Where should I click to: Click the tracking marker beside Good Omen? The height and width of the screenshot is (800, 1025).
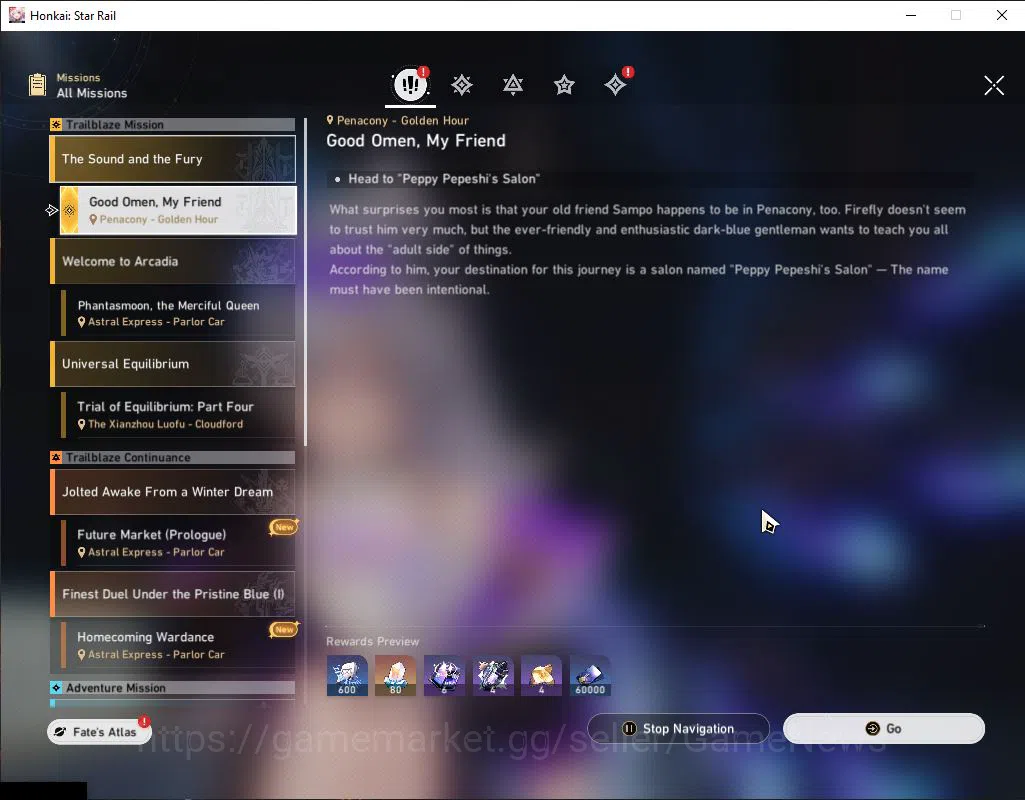tap(52, 210)
